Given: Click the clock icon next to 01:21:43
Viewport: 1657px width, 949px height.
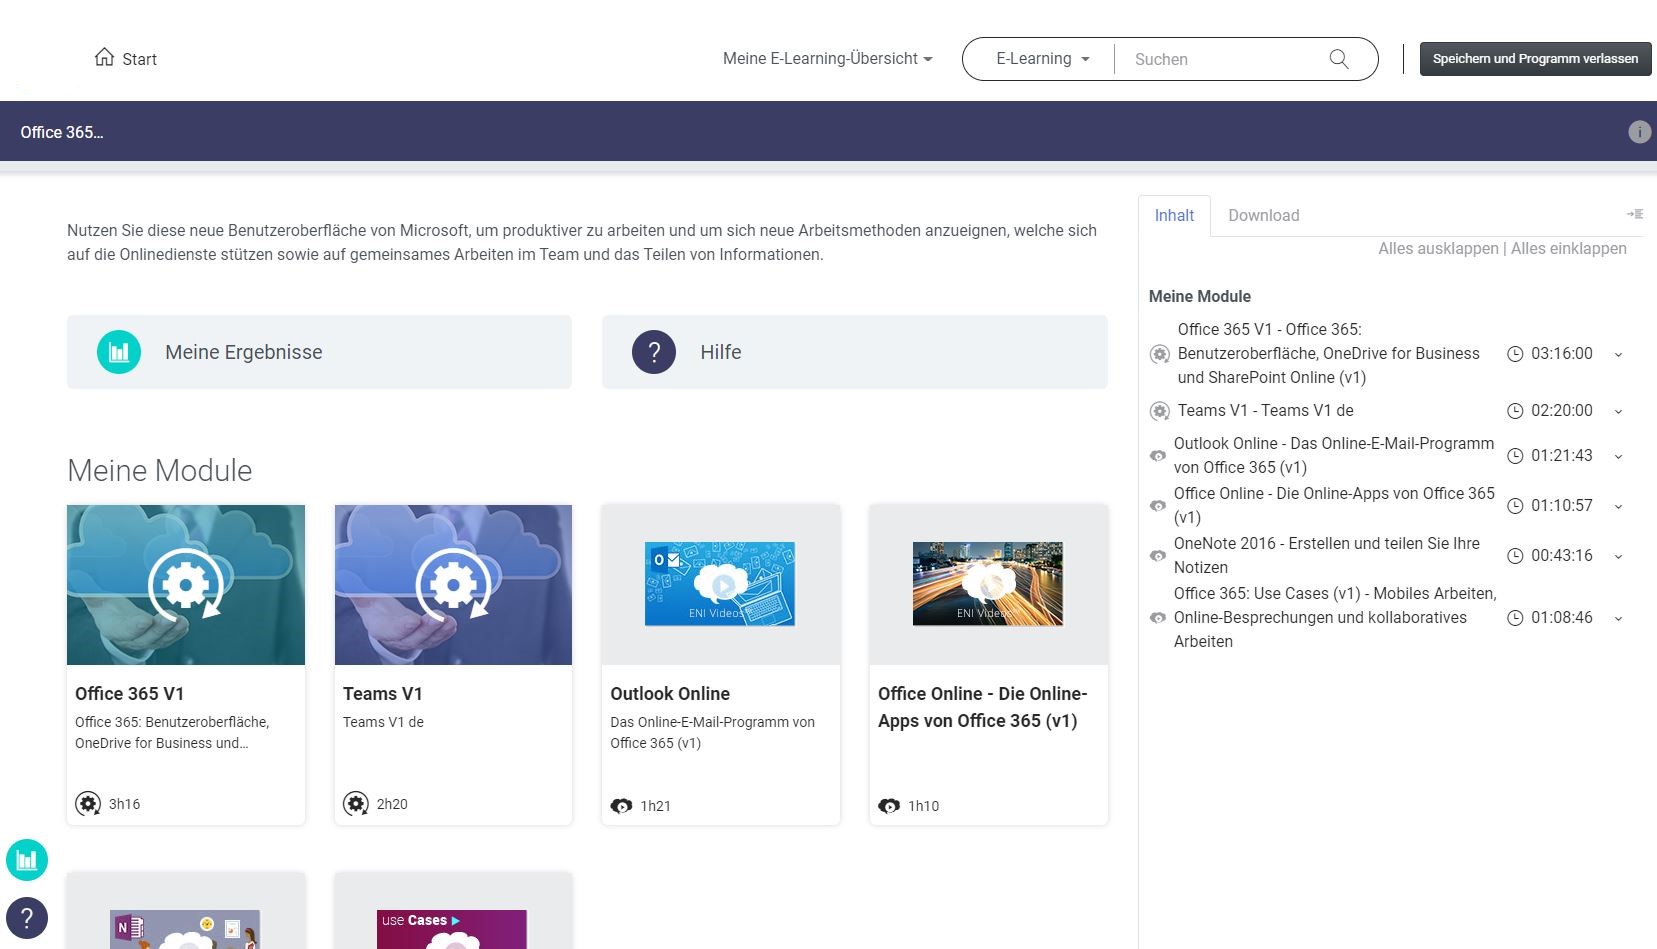Looking at the screenshot, I should coord(1515,456).
